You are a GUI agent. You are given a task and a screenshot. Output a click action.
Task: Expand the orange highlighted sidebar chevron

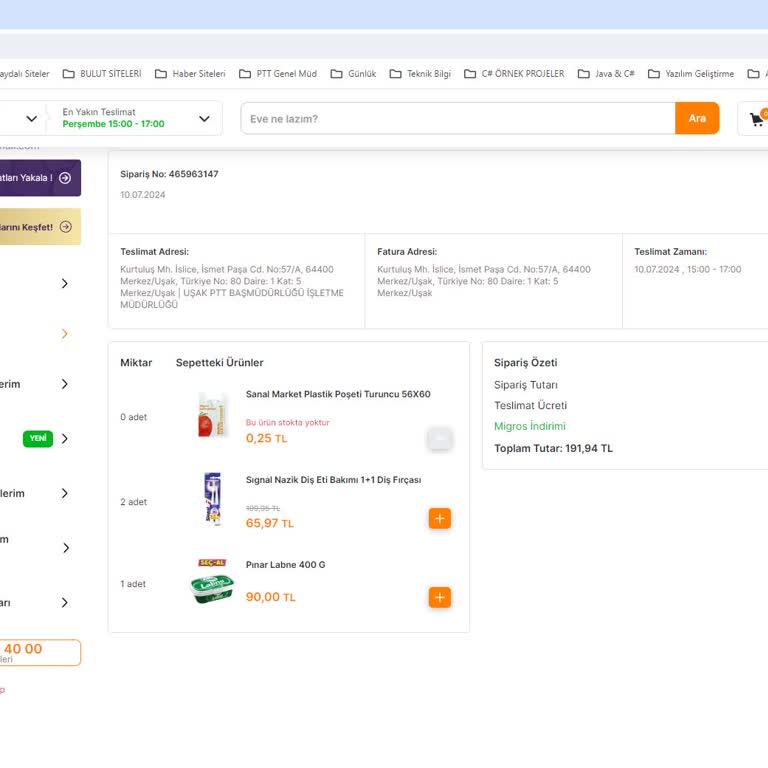65,334
